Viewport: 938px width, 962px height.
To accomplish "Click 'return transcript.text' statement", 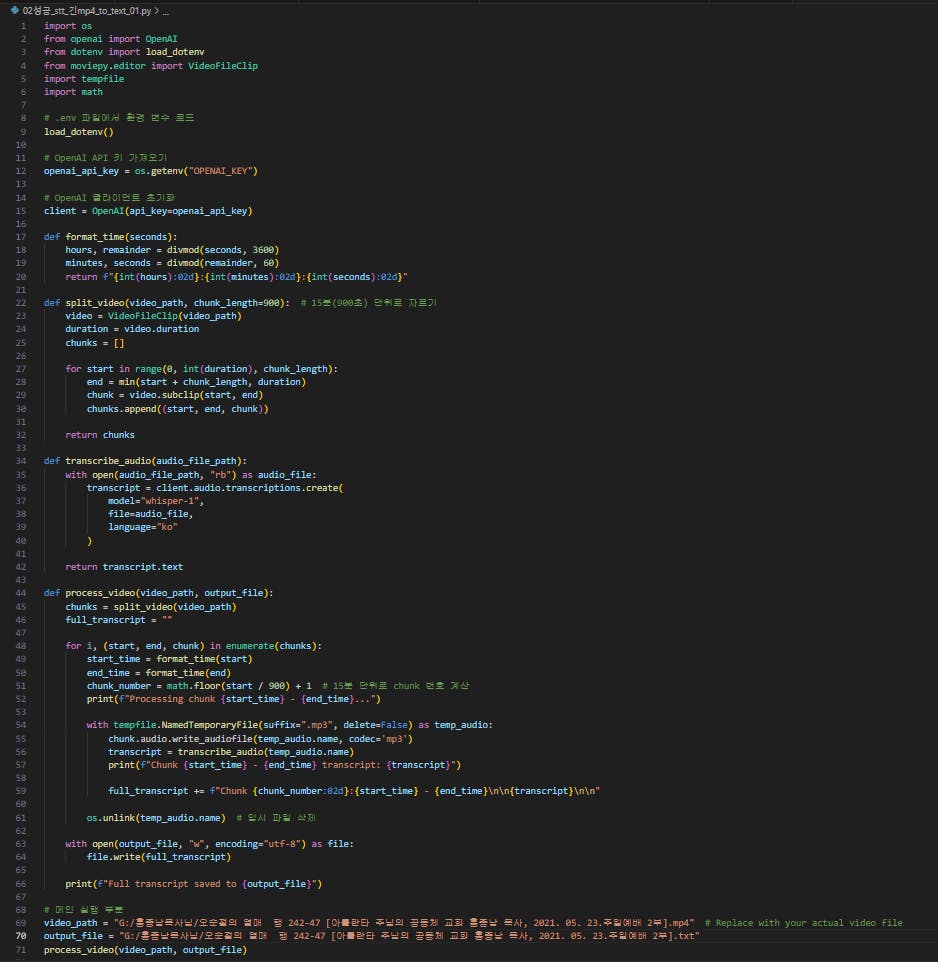I will point(124,567).
